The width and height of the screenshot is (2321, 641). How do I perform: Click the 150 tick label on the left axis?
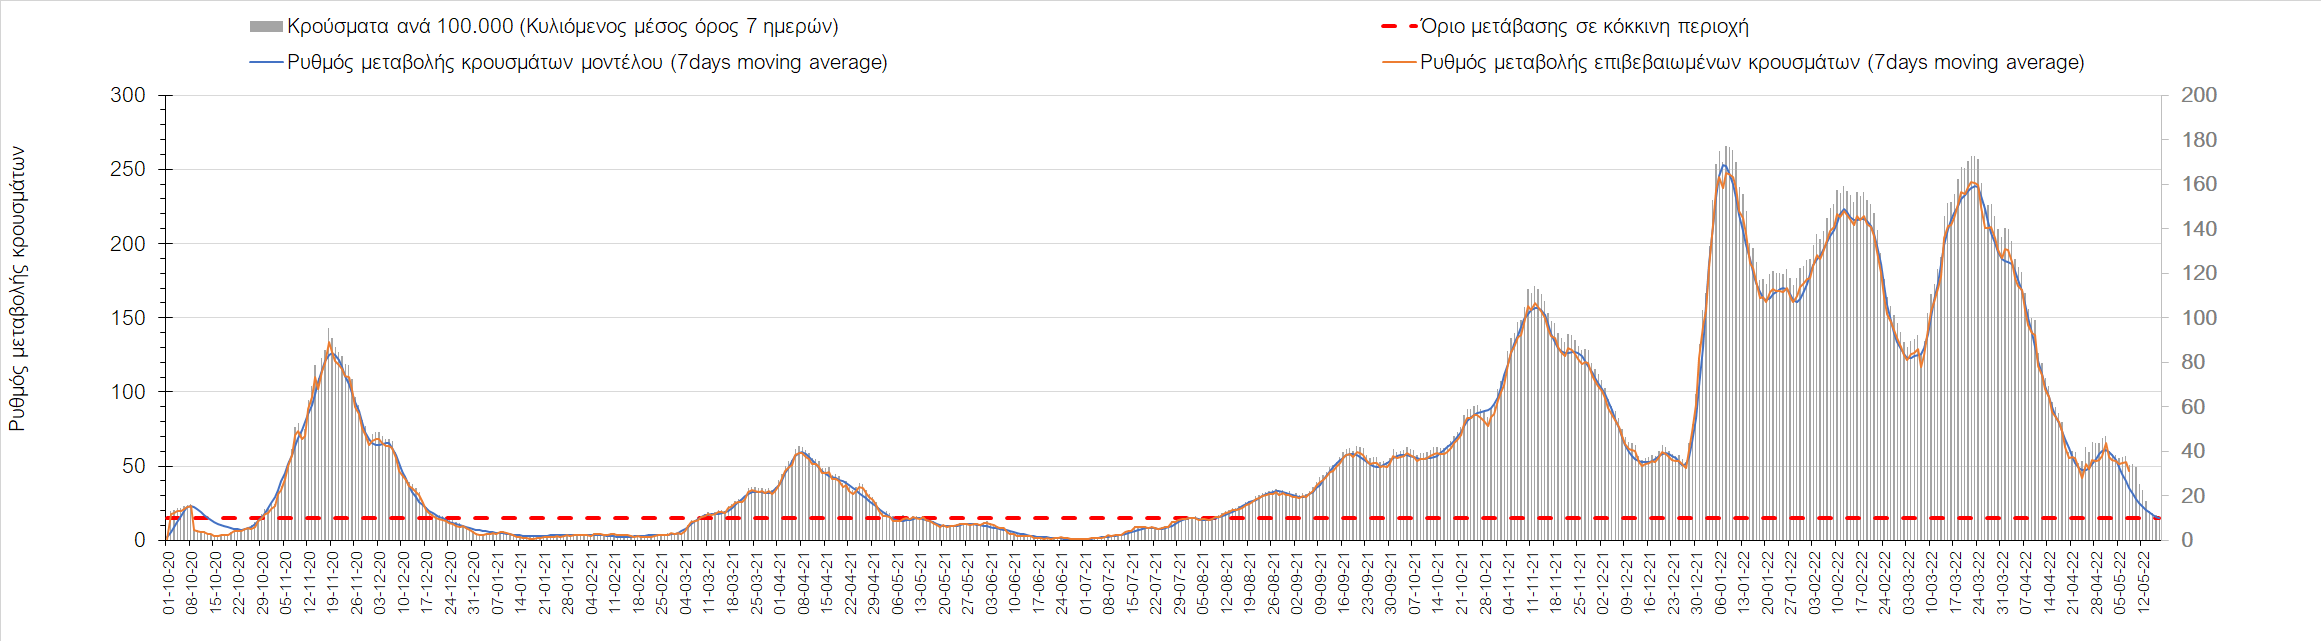coord(128,318)
